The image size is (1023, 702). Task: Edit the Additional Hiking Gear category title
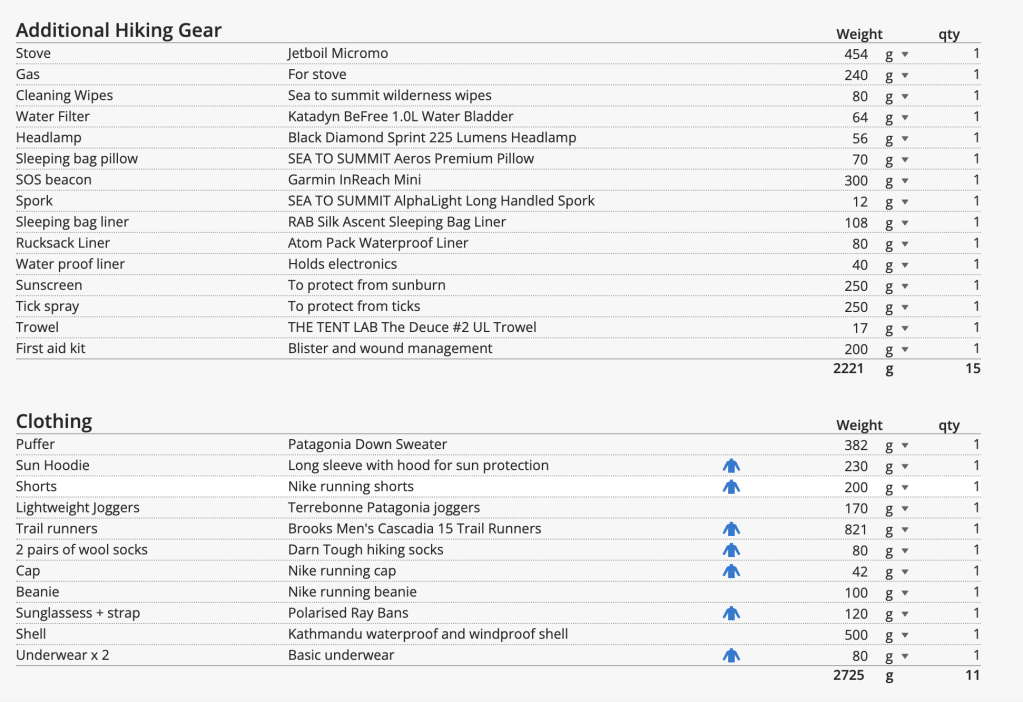(x=119, y=30)
